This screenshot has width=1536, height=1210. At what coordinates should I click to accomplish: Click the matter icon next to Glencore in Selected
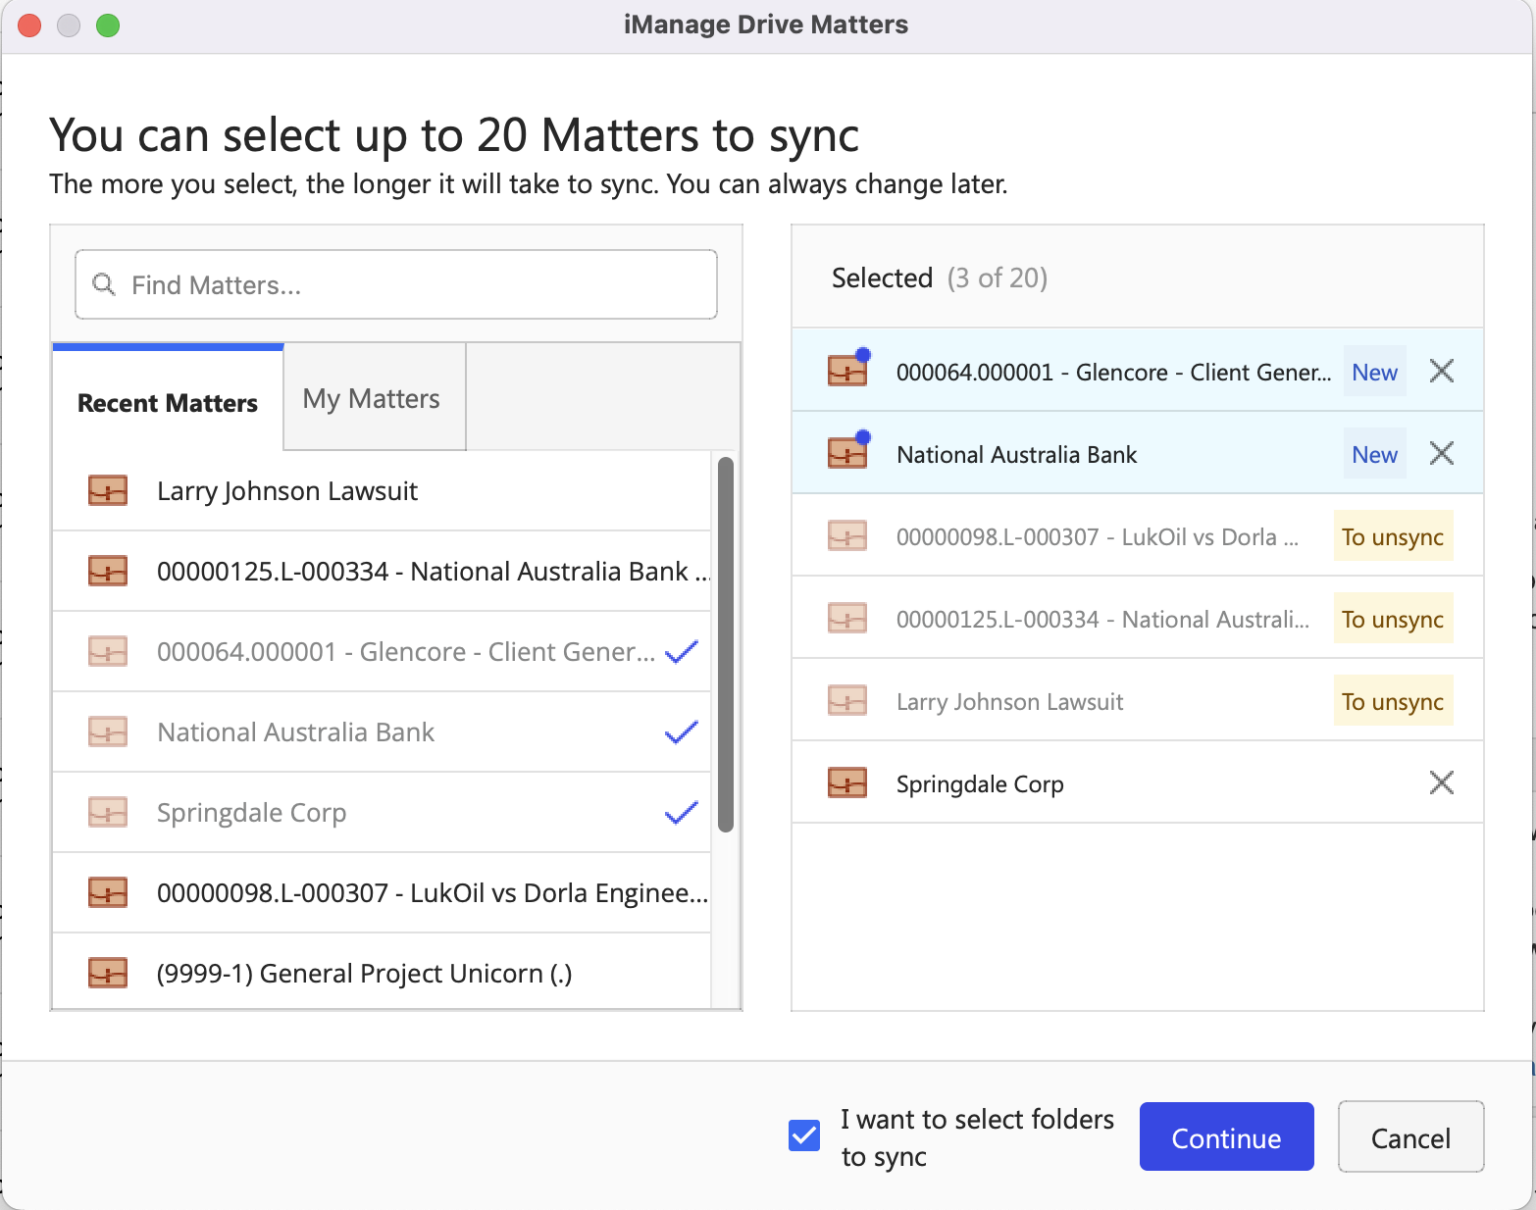[x=847, y=370]
